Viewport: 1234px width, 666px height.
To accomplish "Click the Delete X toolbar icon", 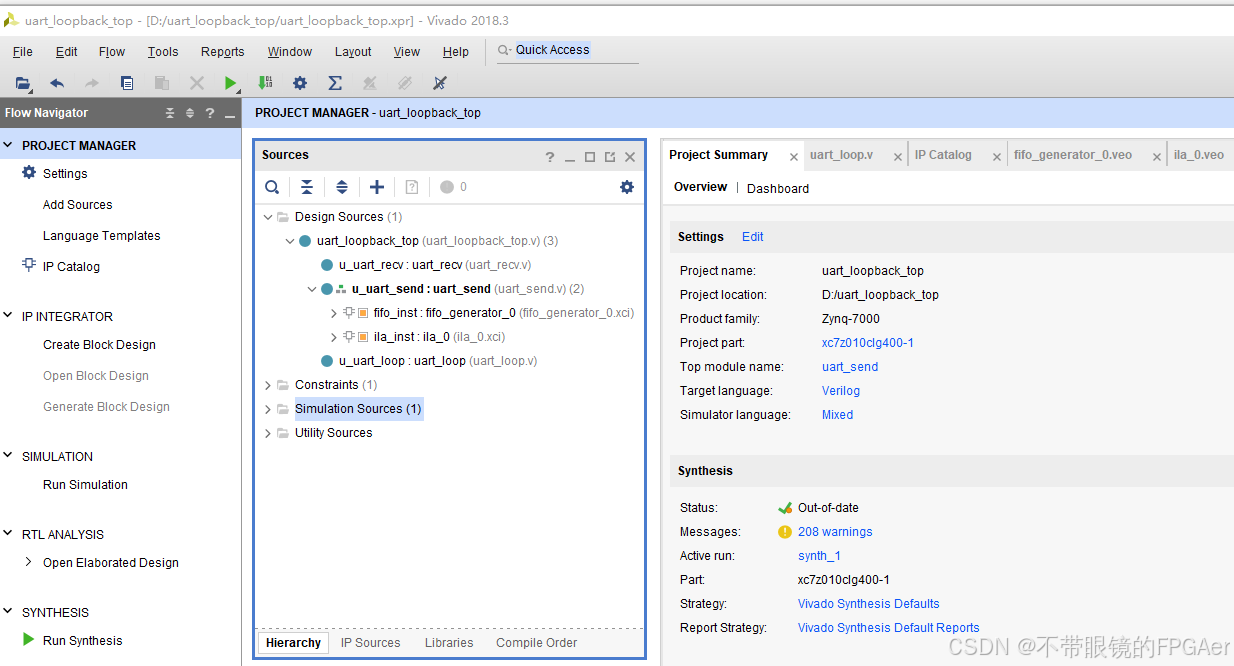I will tap(197, 83).
